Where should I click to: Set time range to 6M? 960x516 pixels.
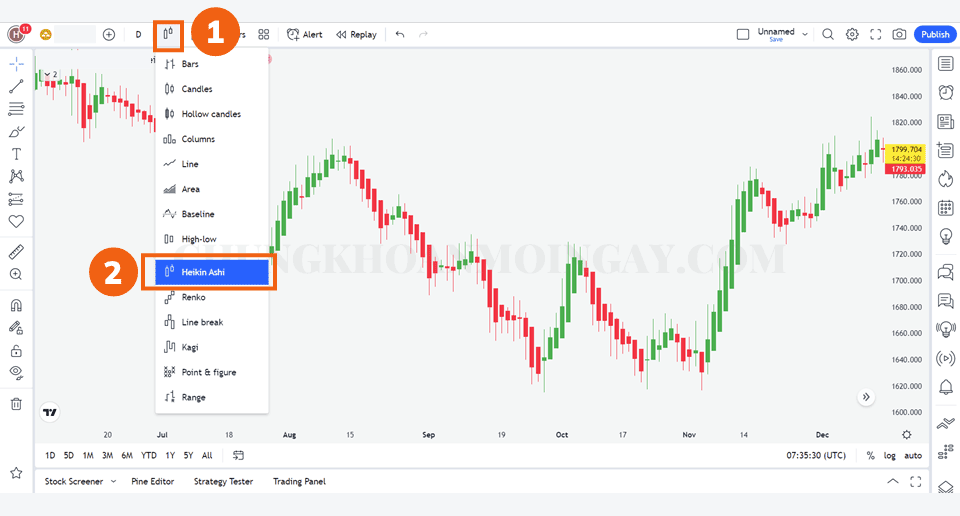pyautogui.click(x=127, y=456)
